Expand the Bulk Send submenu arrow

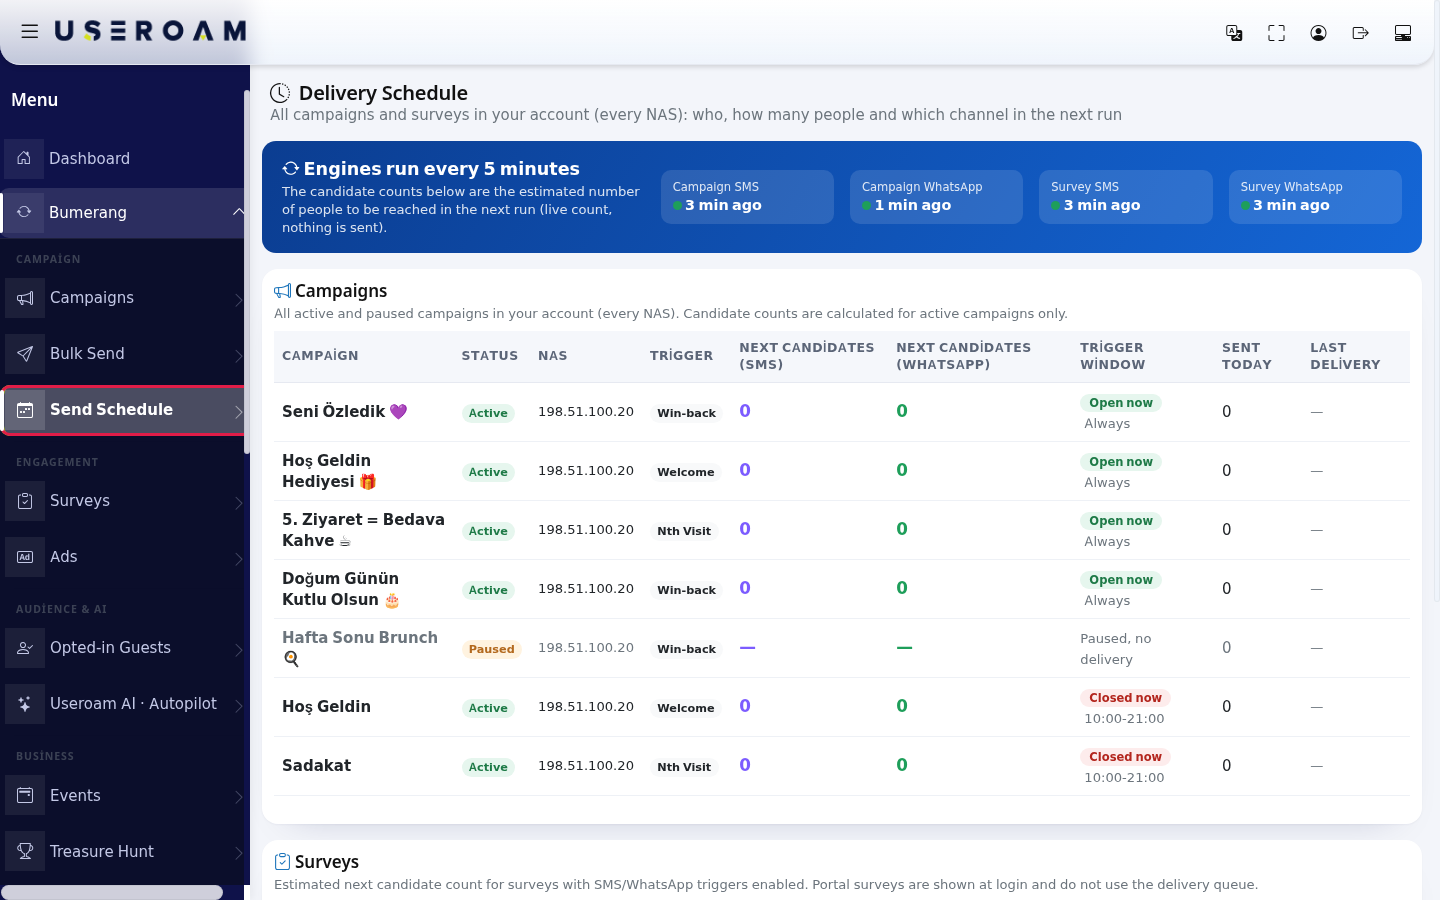tap(238, 355)
